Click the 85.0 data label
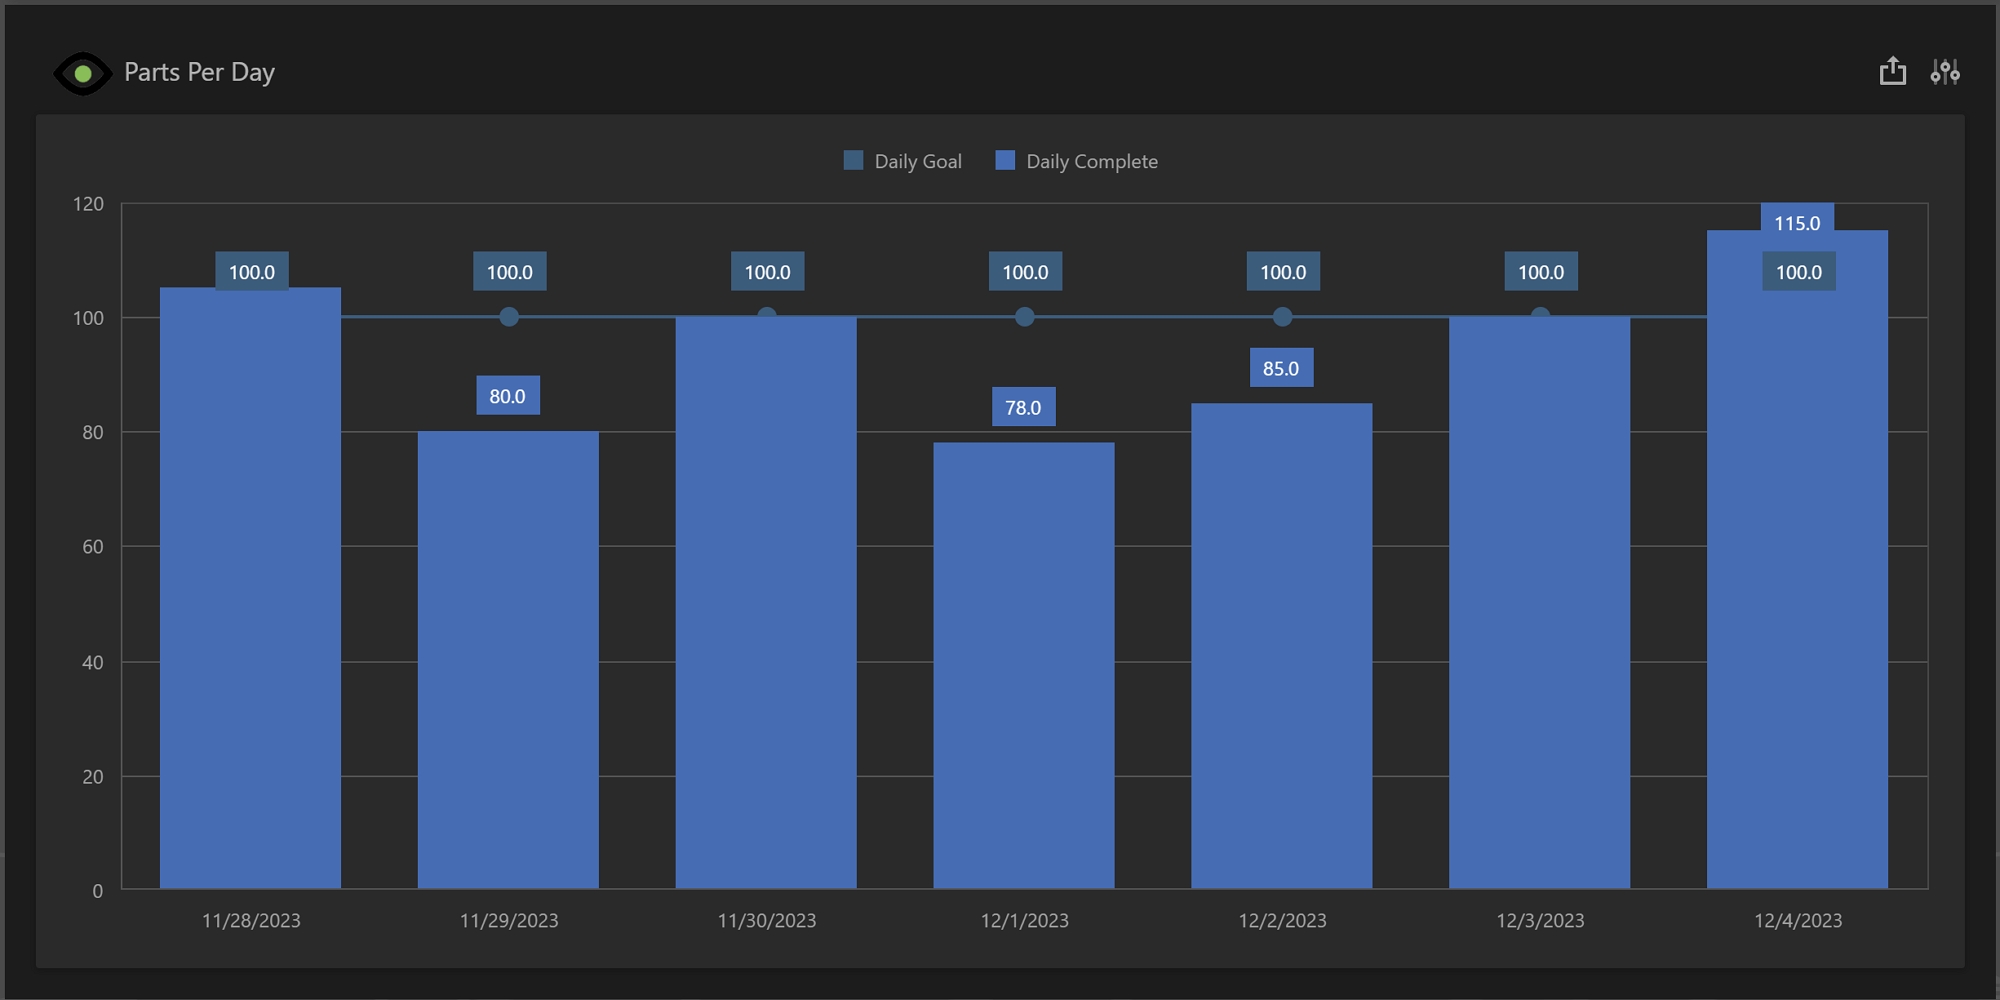2000x1000 pixels. click(x=1281, y=368)
